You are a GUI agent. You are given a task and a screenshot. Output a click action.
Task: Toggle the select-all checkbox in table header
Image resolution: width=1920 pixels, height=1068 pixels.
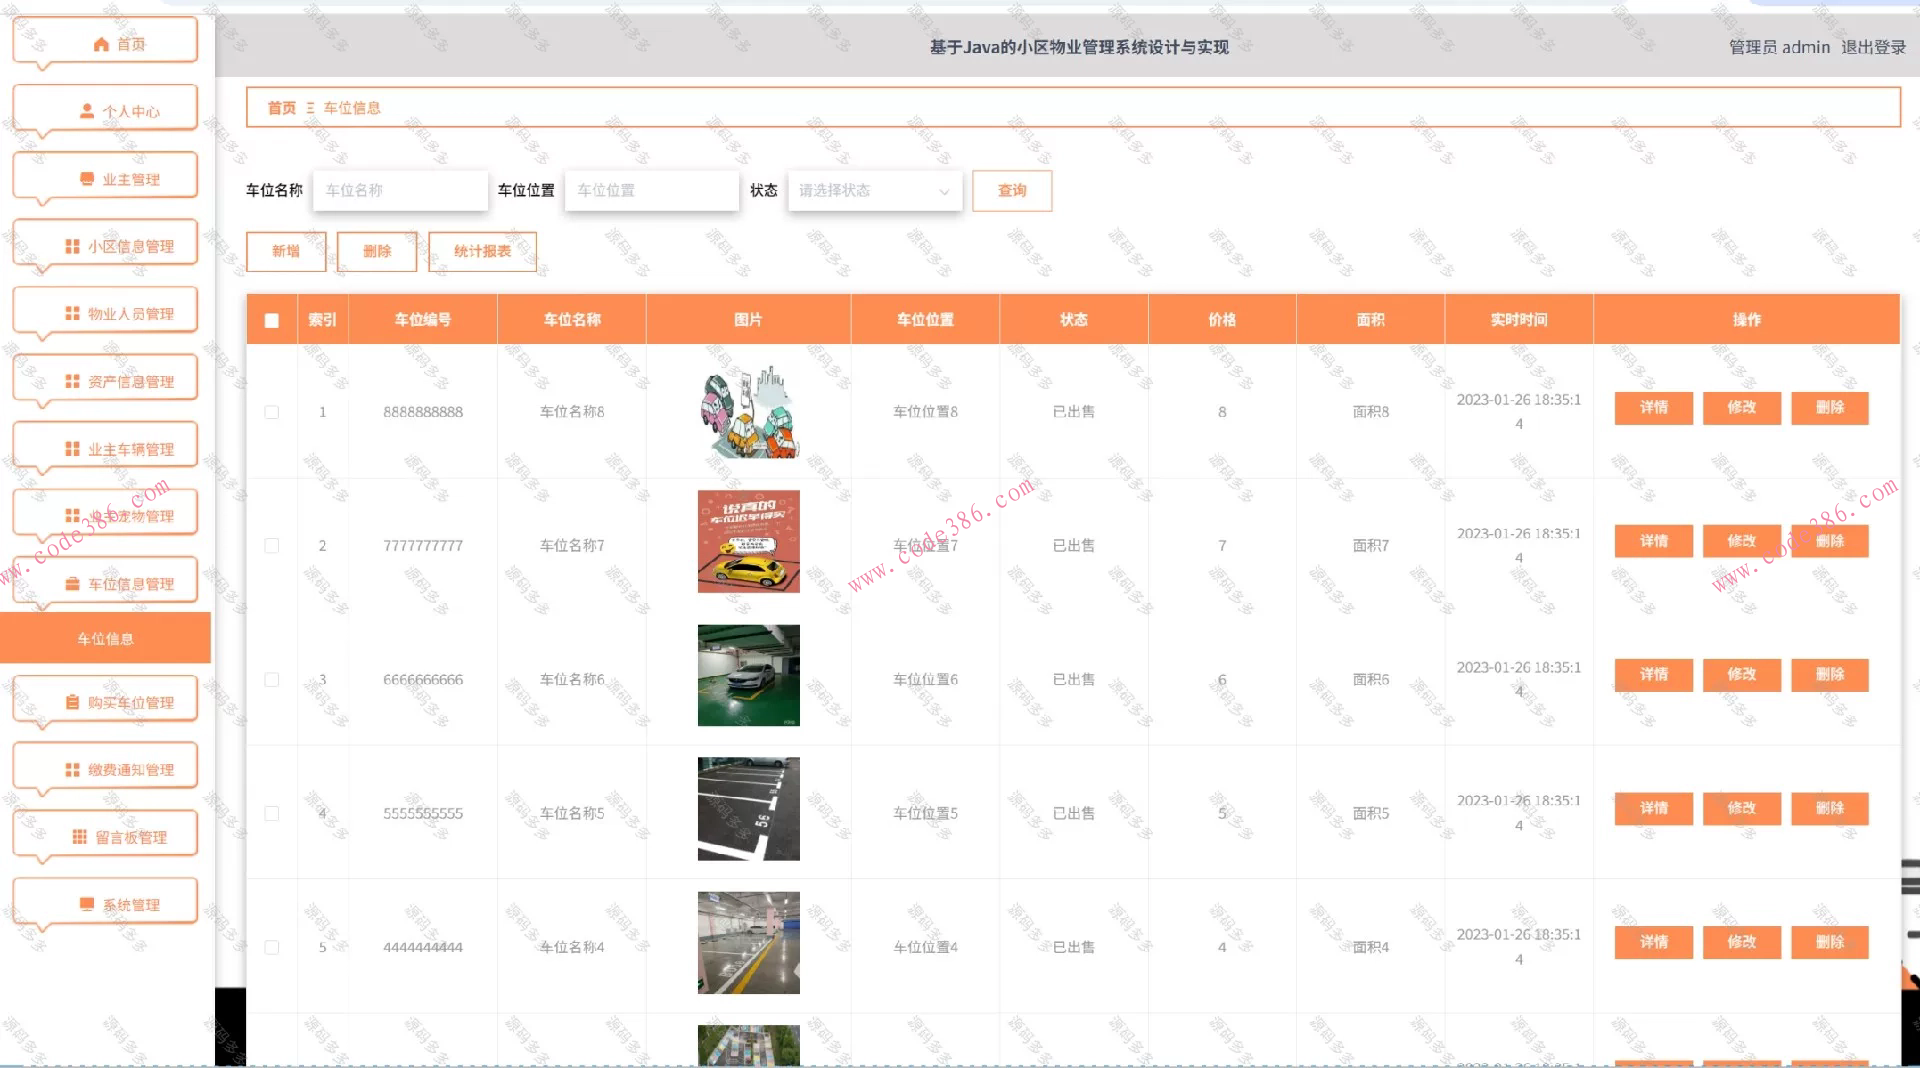pyautogui.click(x=271, y=320)
